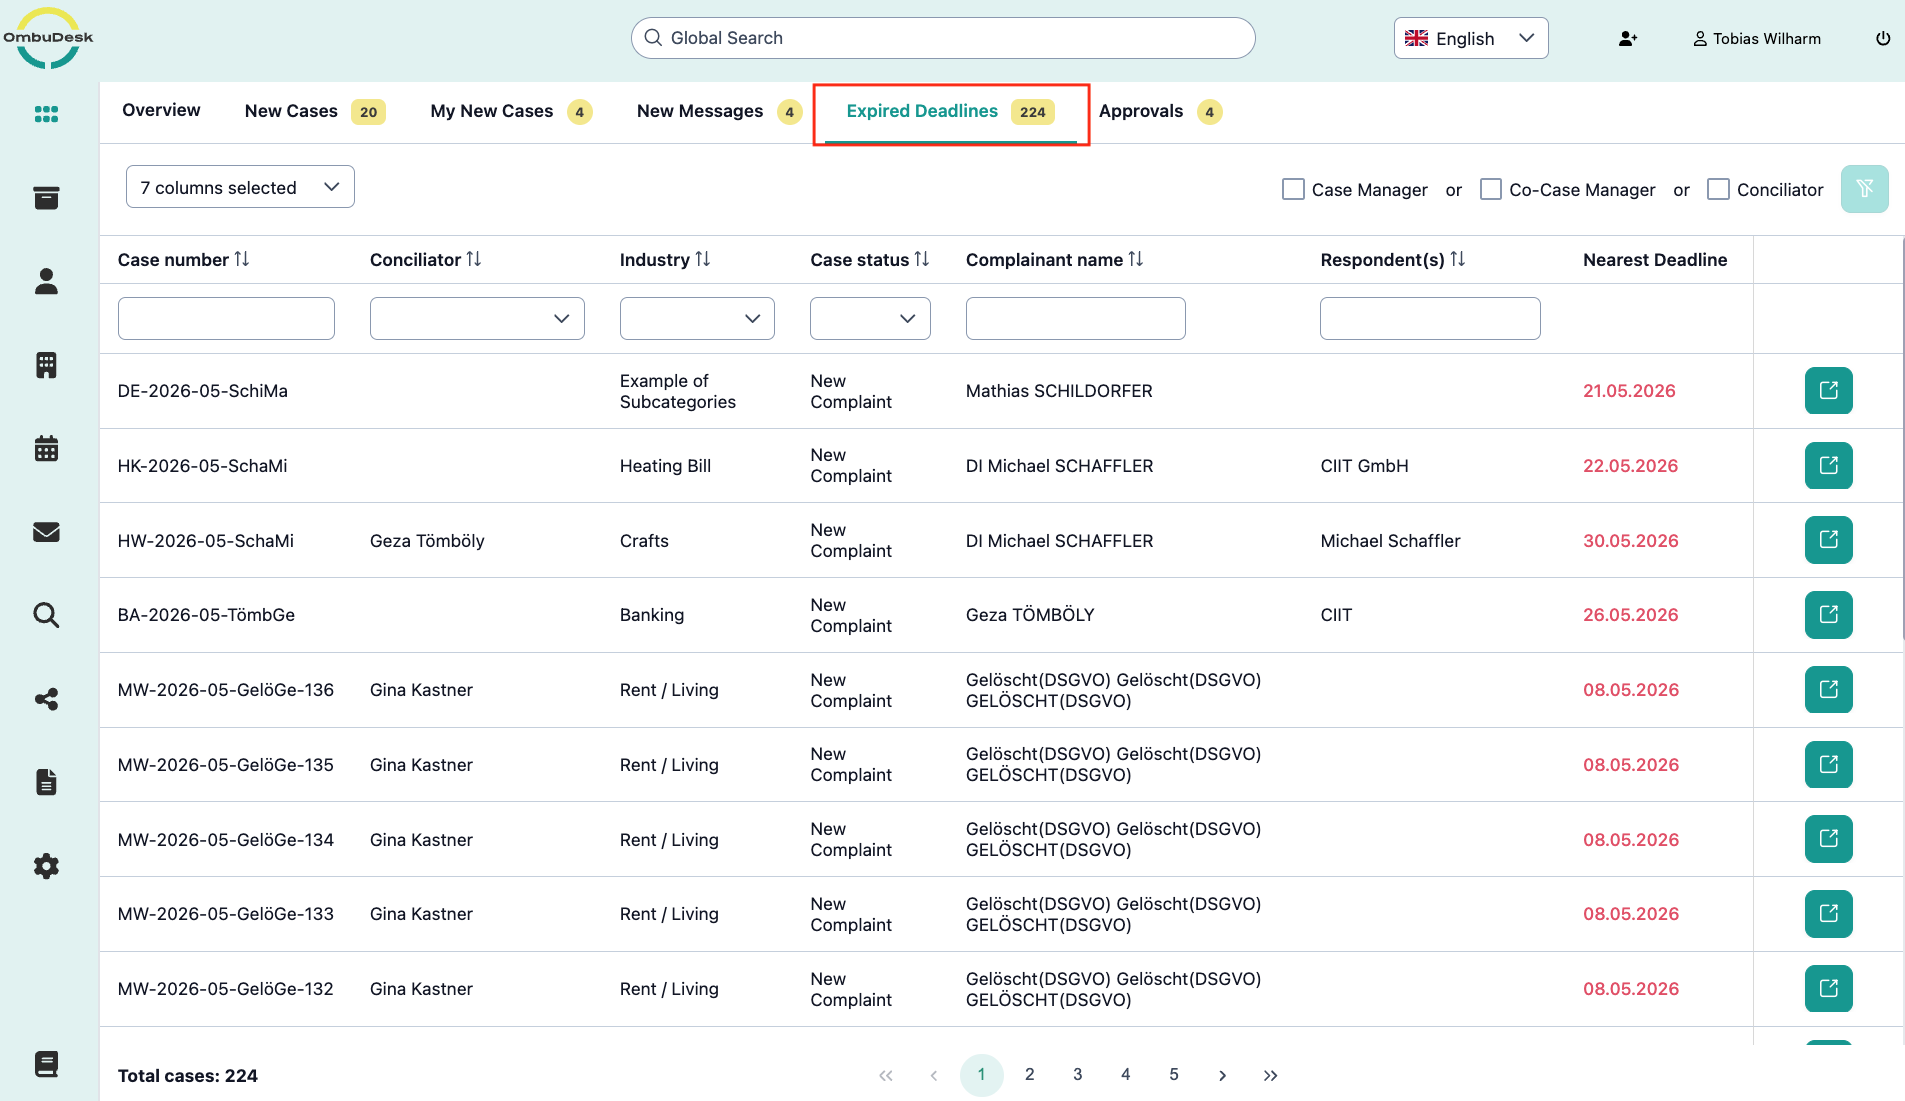Click Geza Tömböly conciliator cell
This screenshot has width=1905, height=1101.
click(427, 540)
